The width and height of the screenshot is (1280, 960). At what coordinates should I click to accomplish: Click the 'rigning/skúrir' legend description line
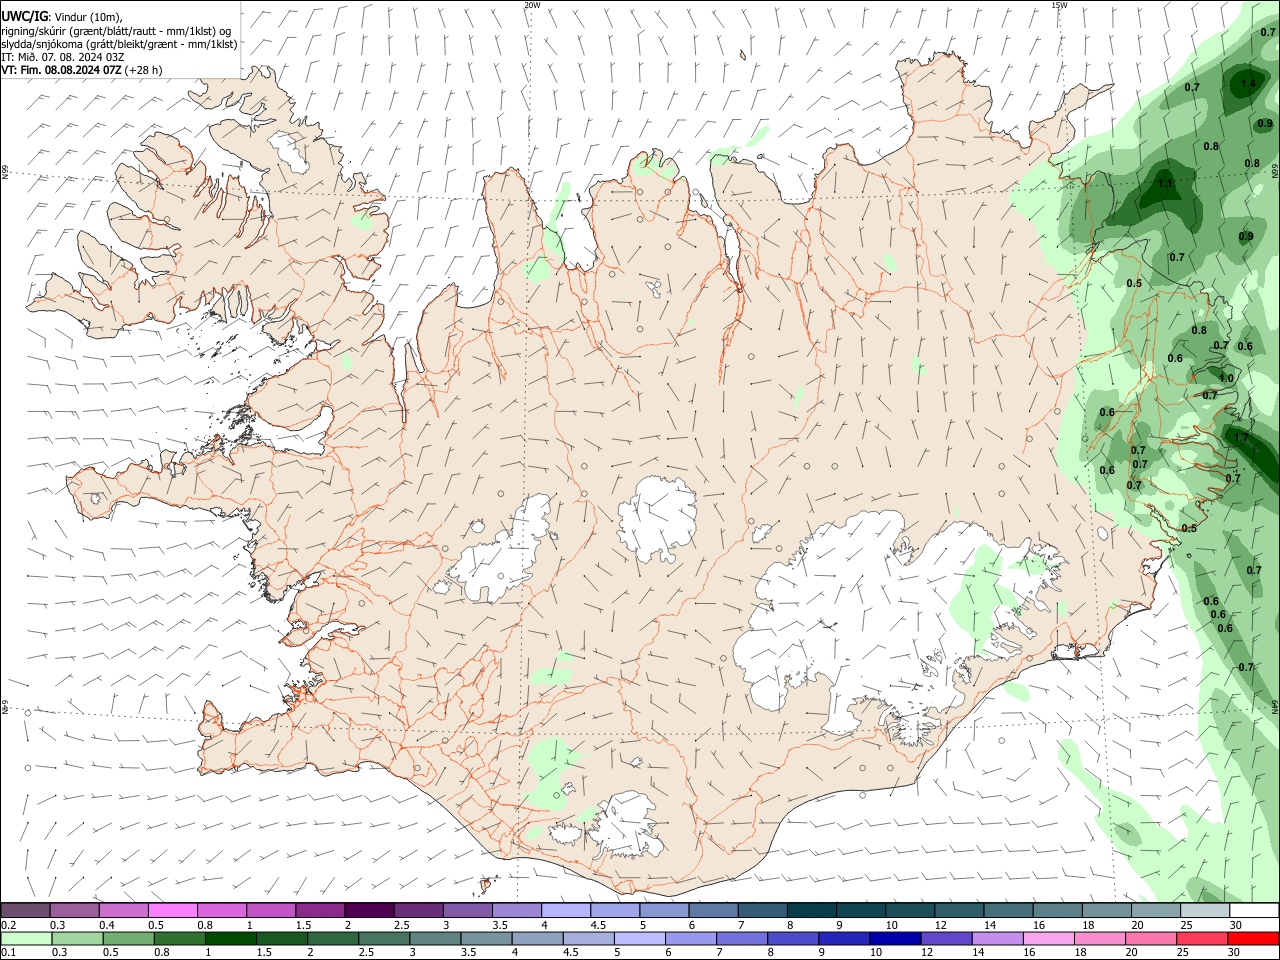coord(116,30)
